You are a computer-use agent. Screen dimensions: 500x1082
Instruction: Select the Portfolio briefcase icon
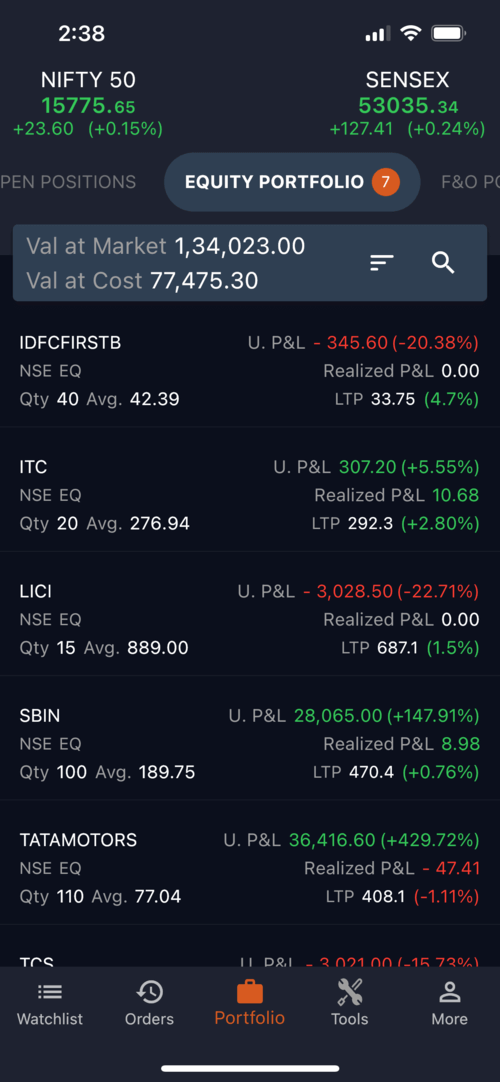[250, 992]
